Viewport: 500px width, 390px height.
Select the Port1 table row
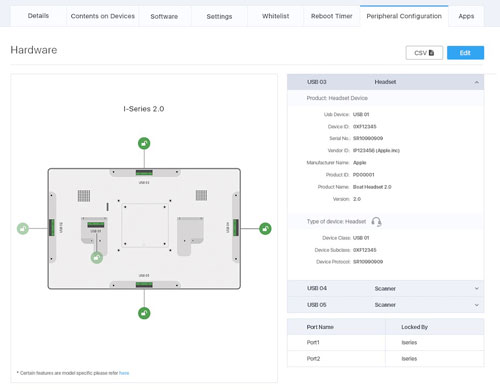385,342
